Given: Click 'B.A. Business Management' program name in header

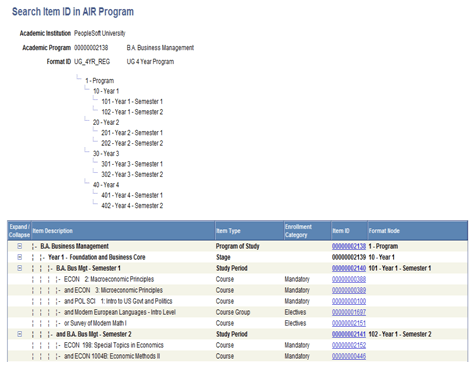Looking at the screenshot, I should pos(160,48).
